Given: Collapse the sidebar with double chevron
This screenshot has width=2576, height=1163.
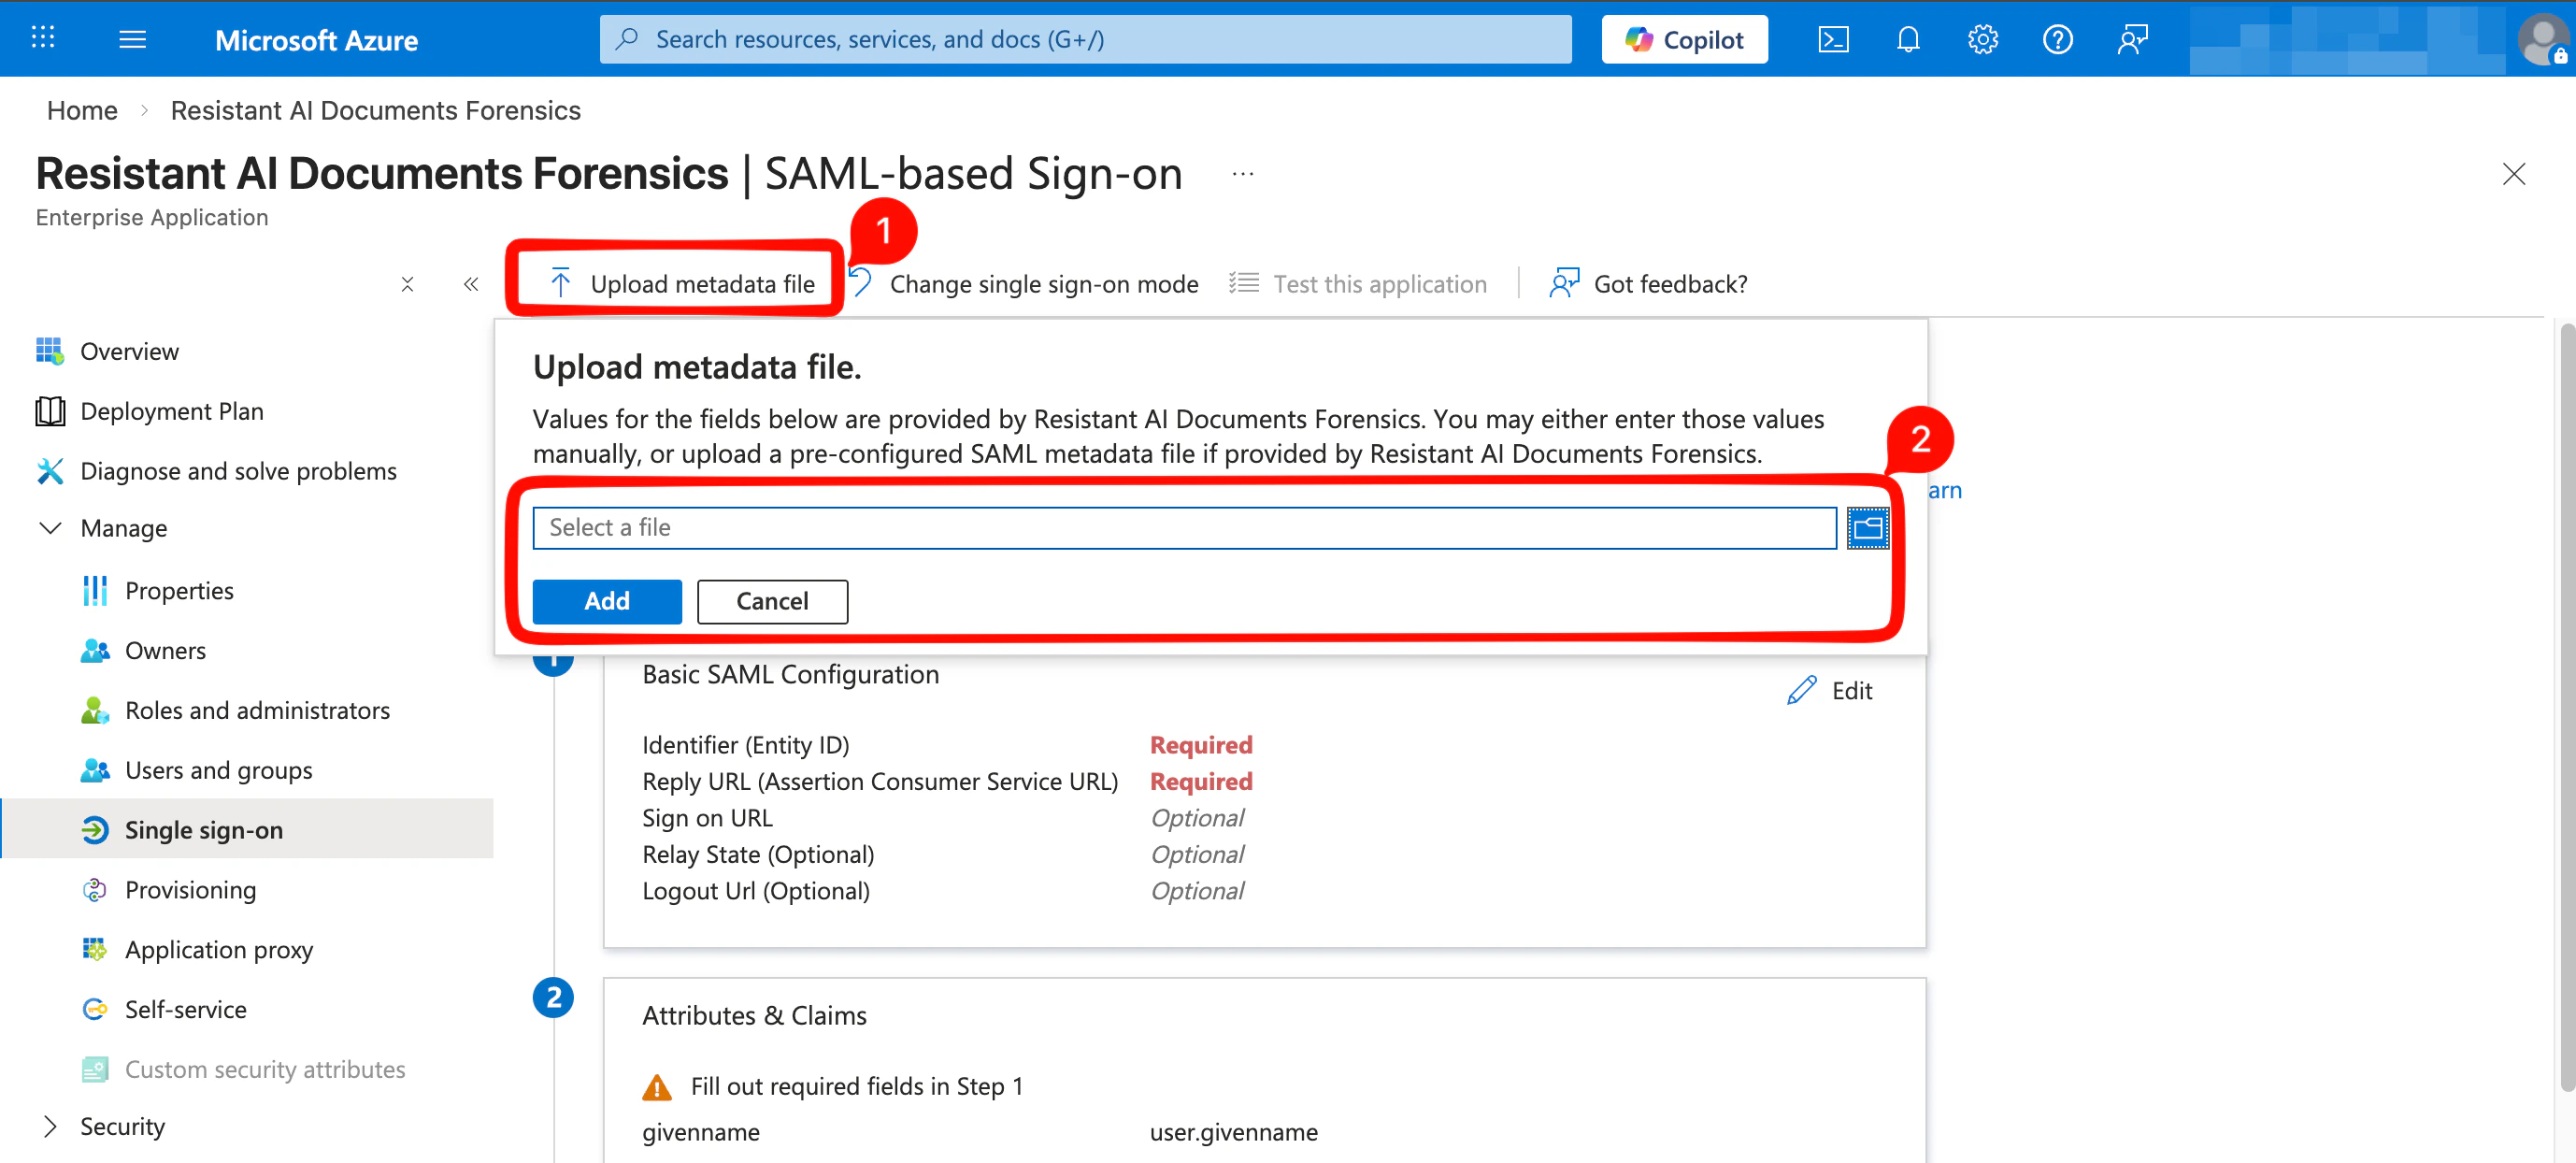Looking at the screenshot, I should (471, 284).
